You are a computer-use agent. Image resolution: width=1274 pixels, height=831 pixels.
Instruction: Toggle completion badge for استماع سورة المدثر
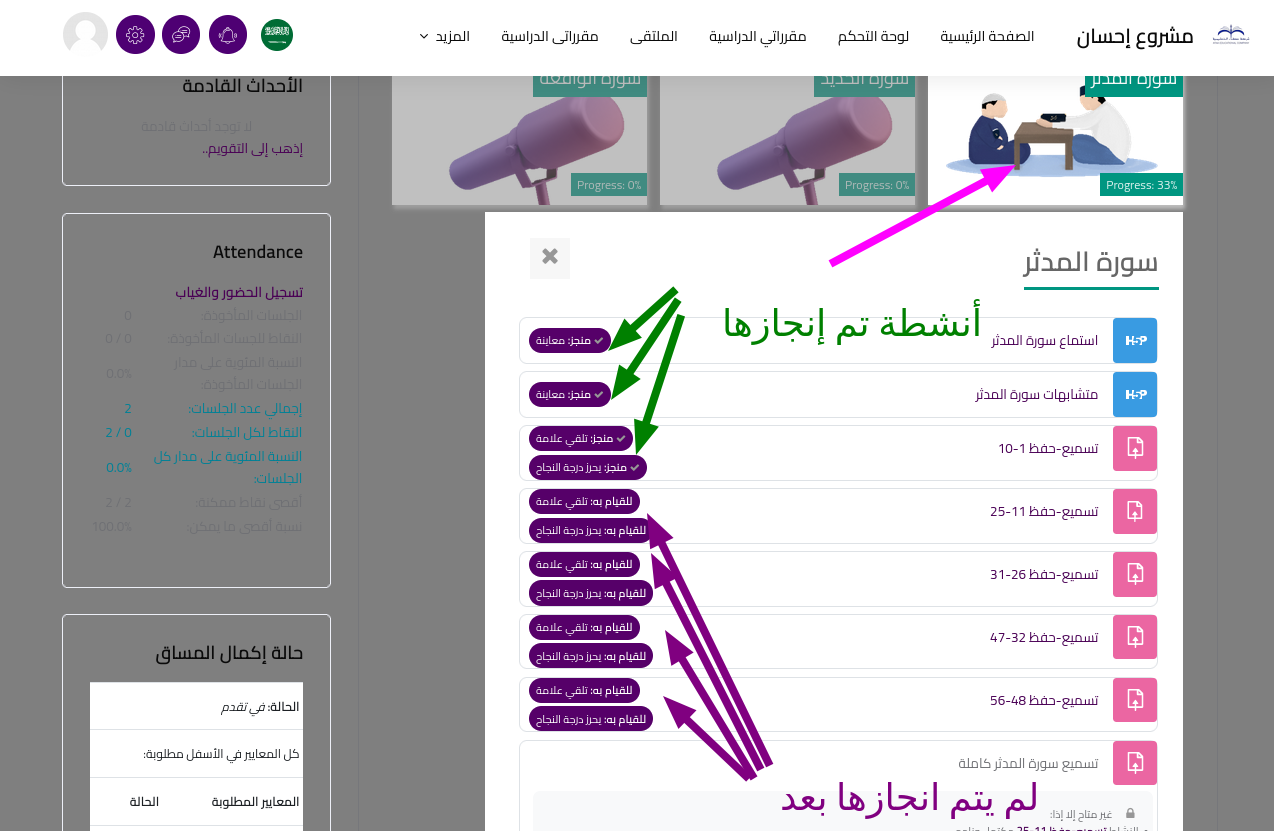pyautogui.click(x=570, y=340)
